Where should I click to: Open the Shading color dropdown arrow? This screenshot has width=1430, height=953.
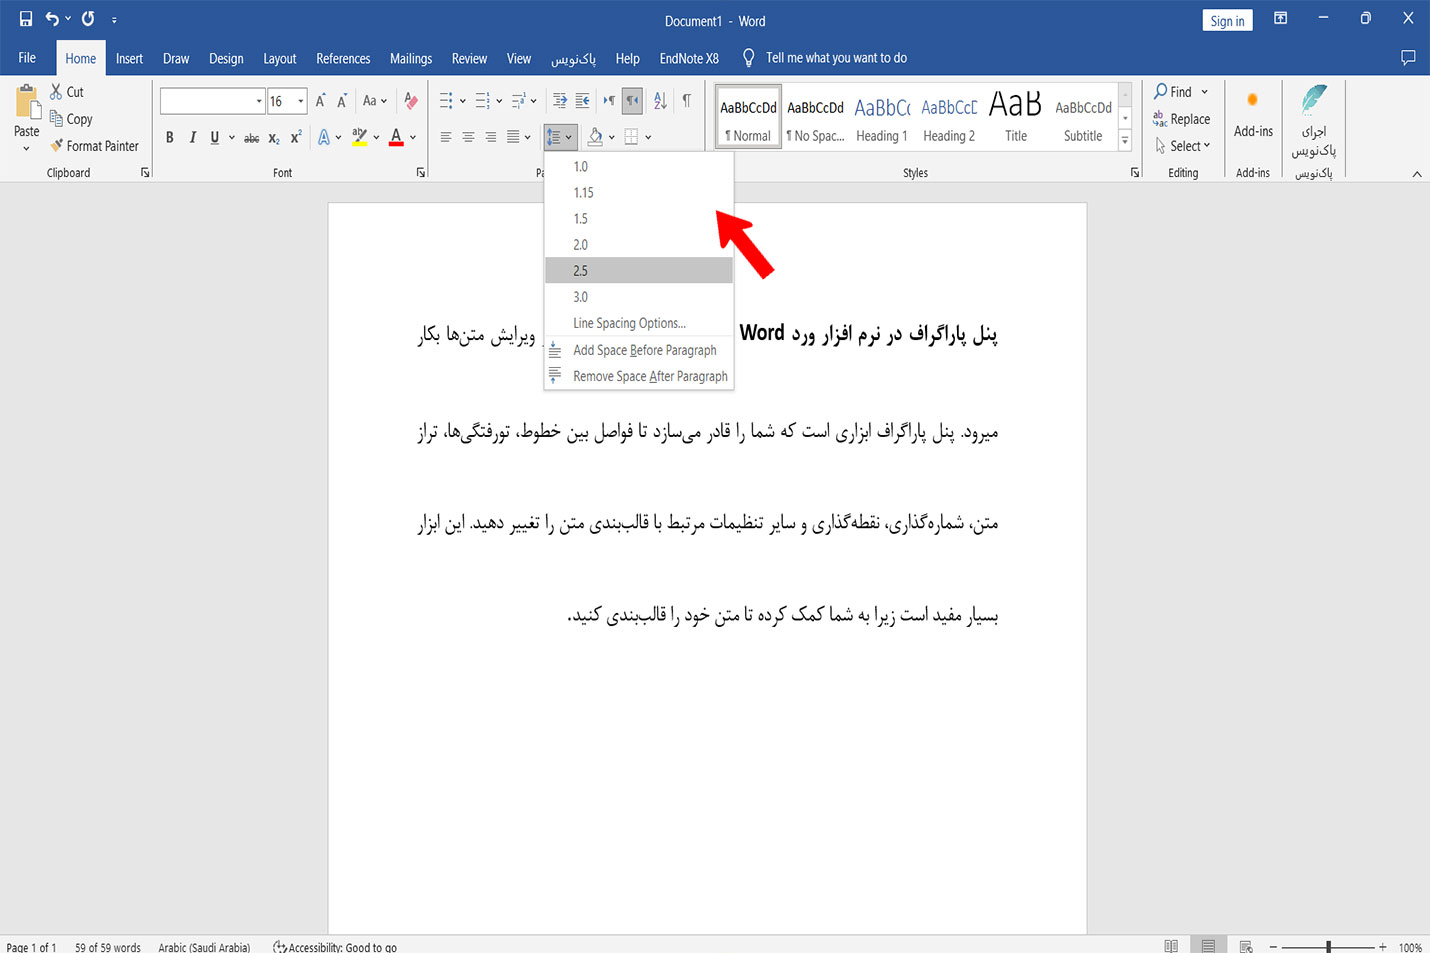[x=611, y=138]
